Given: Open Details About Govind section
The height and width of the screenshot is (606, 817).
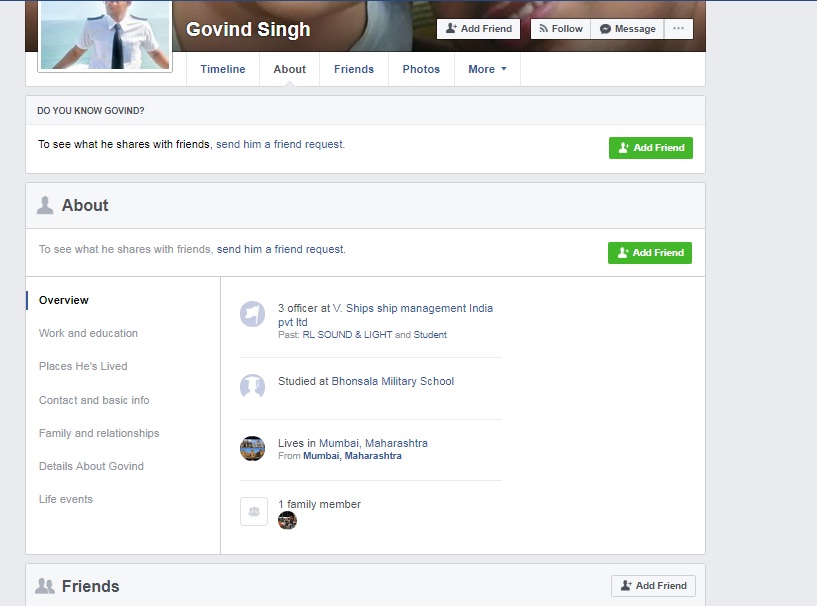Looking at the screenshot, I should coord(91,466).
